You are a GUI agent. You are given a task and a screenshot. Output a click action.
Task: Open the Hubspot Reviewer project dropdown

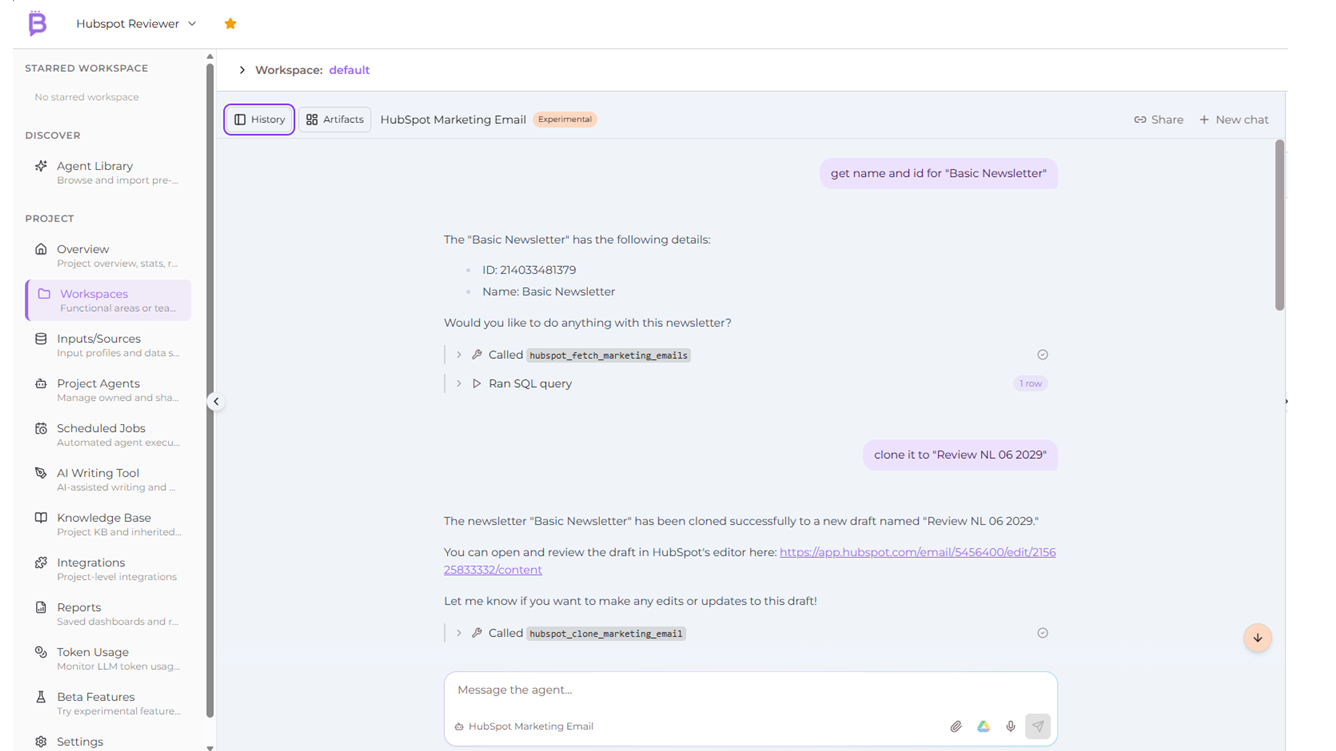[x=136, y=24]
